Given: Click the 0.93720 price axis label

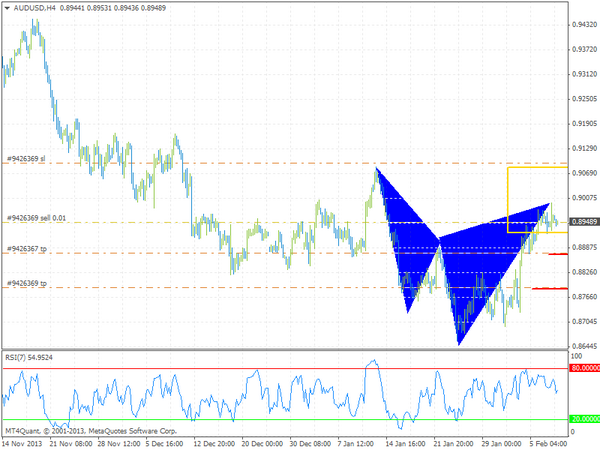Looking at the screenshot, I should [x=584, y=49].
